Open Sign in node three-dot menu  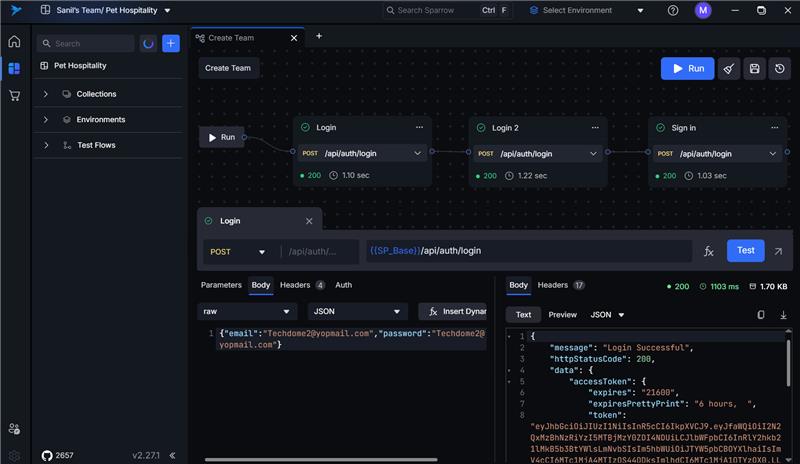tap(774, 128)
